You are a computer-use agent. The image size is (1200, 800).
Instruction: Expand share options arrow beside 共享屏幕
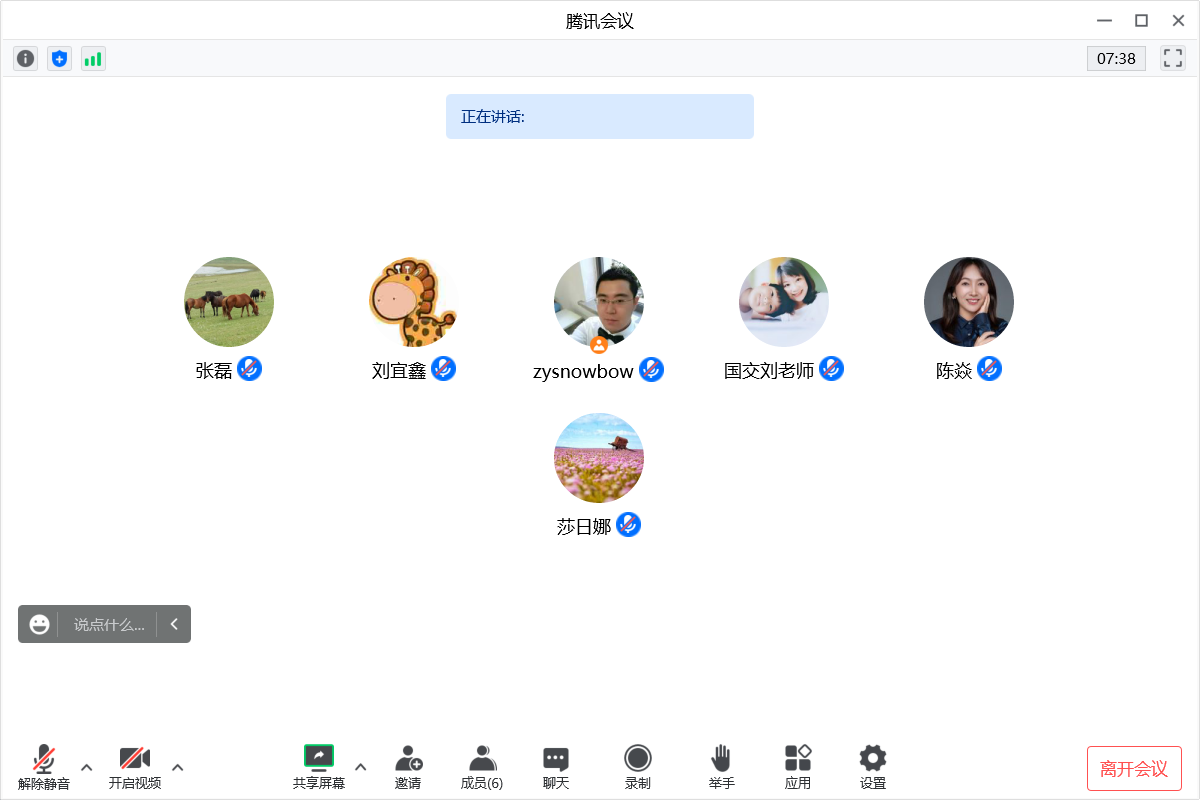pyautogui.click(x=361, y=767)
